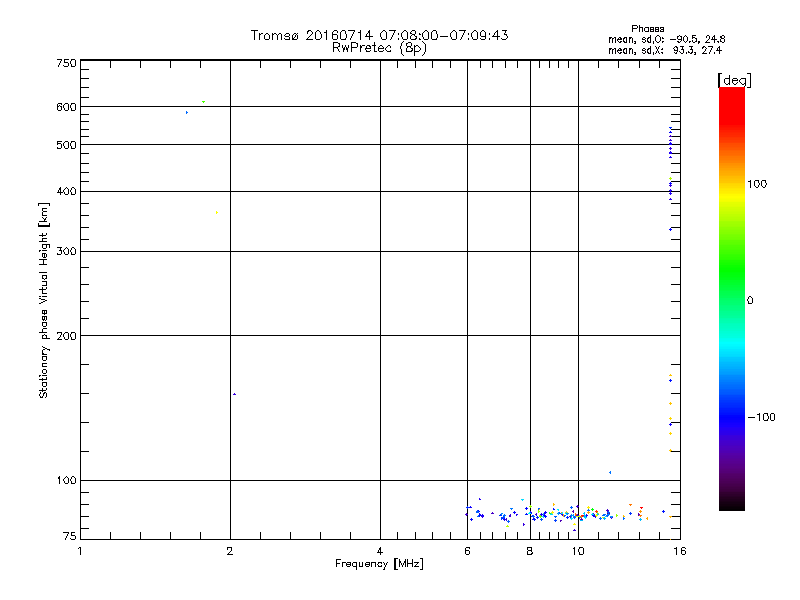The image size is (800, 600).
Task: Click the y-axis tick label '200'
Action: point(66,336)
